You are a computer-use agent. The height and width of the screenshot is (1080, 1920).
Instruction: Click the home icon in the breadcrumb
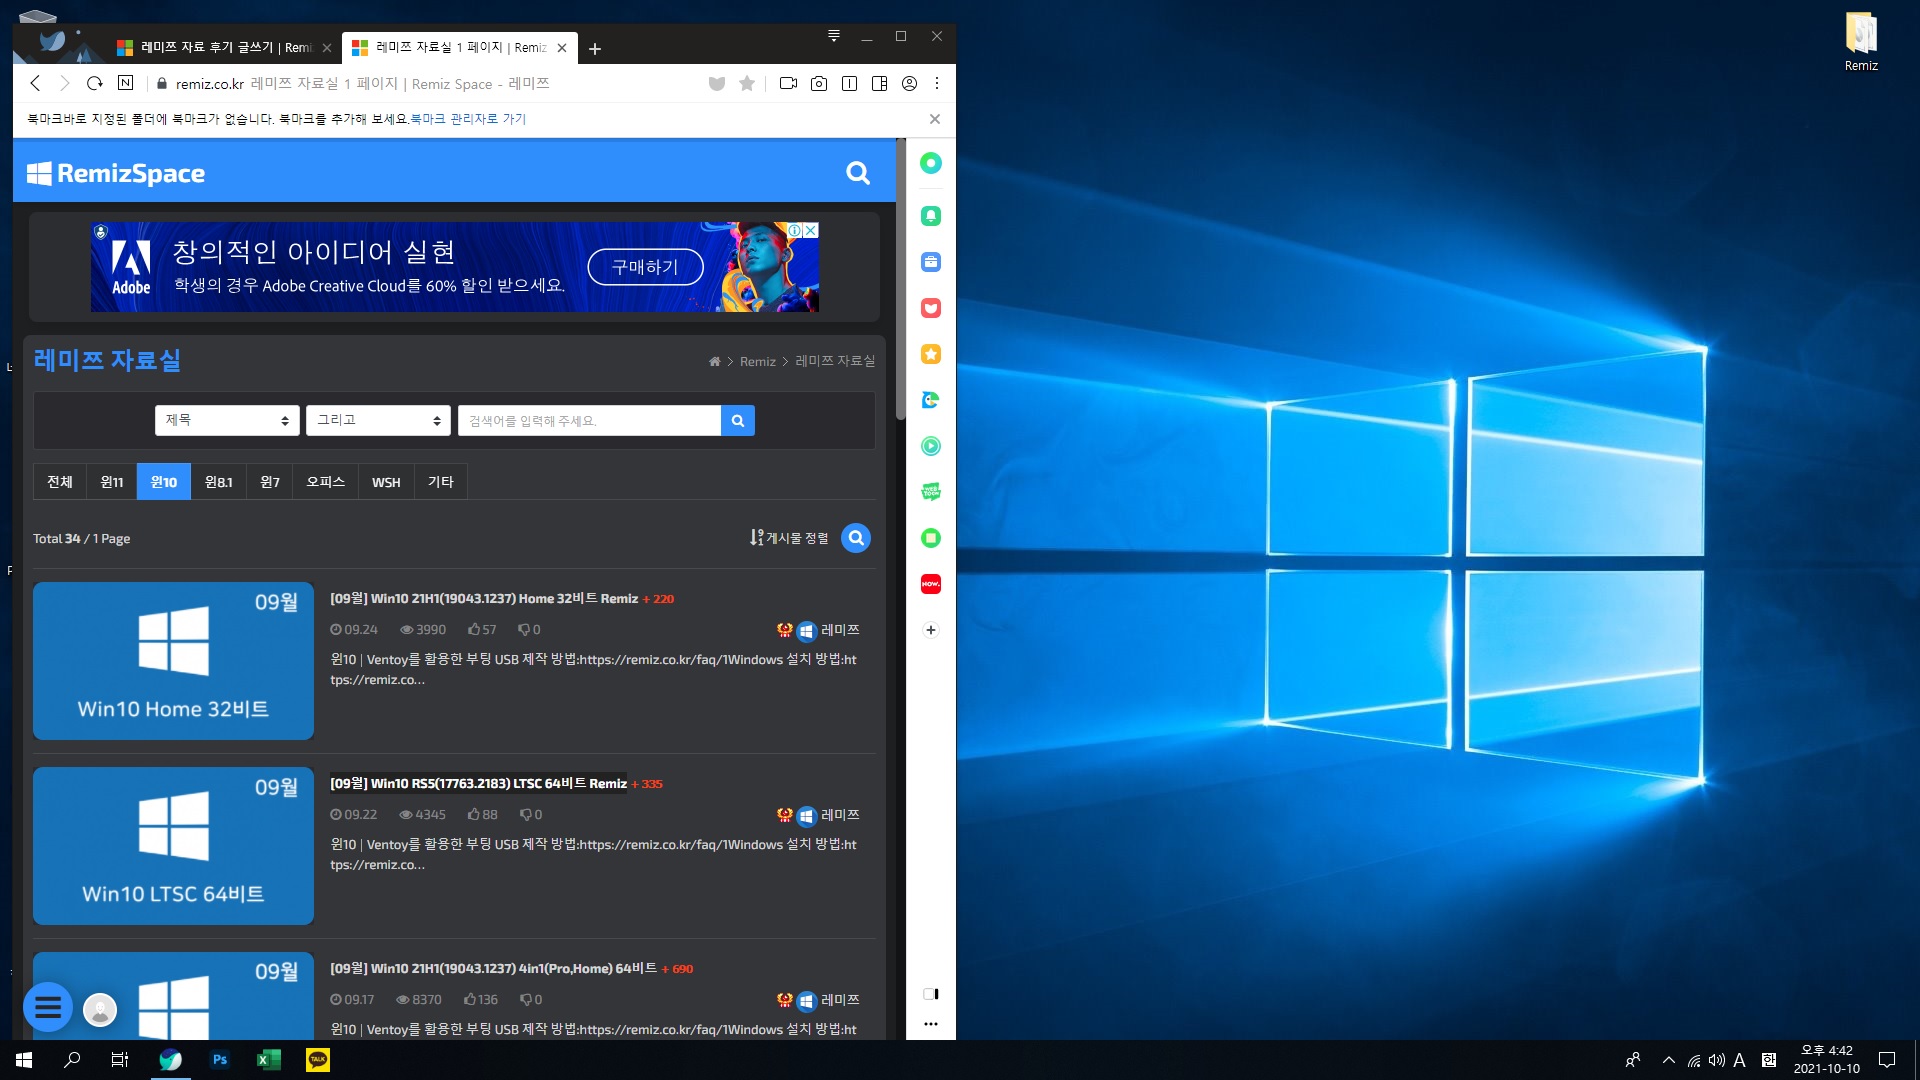pyautogui.click(x=714, y=361)
